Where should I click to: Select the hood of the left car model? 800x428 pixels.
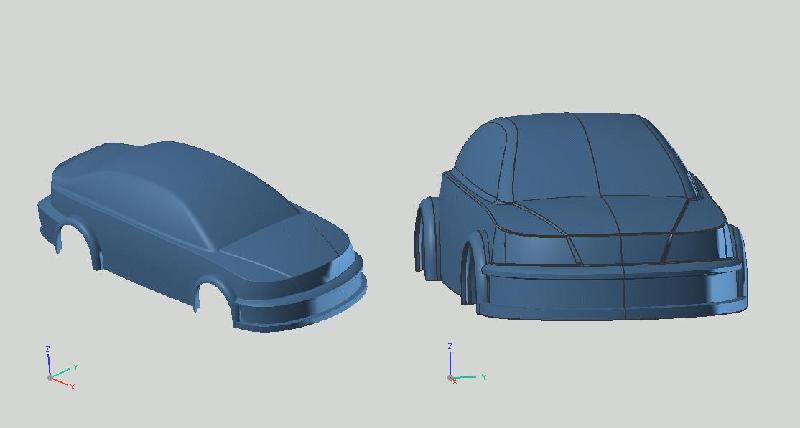(x=280, y=240)
